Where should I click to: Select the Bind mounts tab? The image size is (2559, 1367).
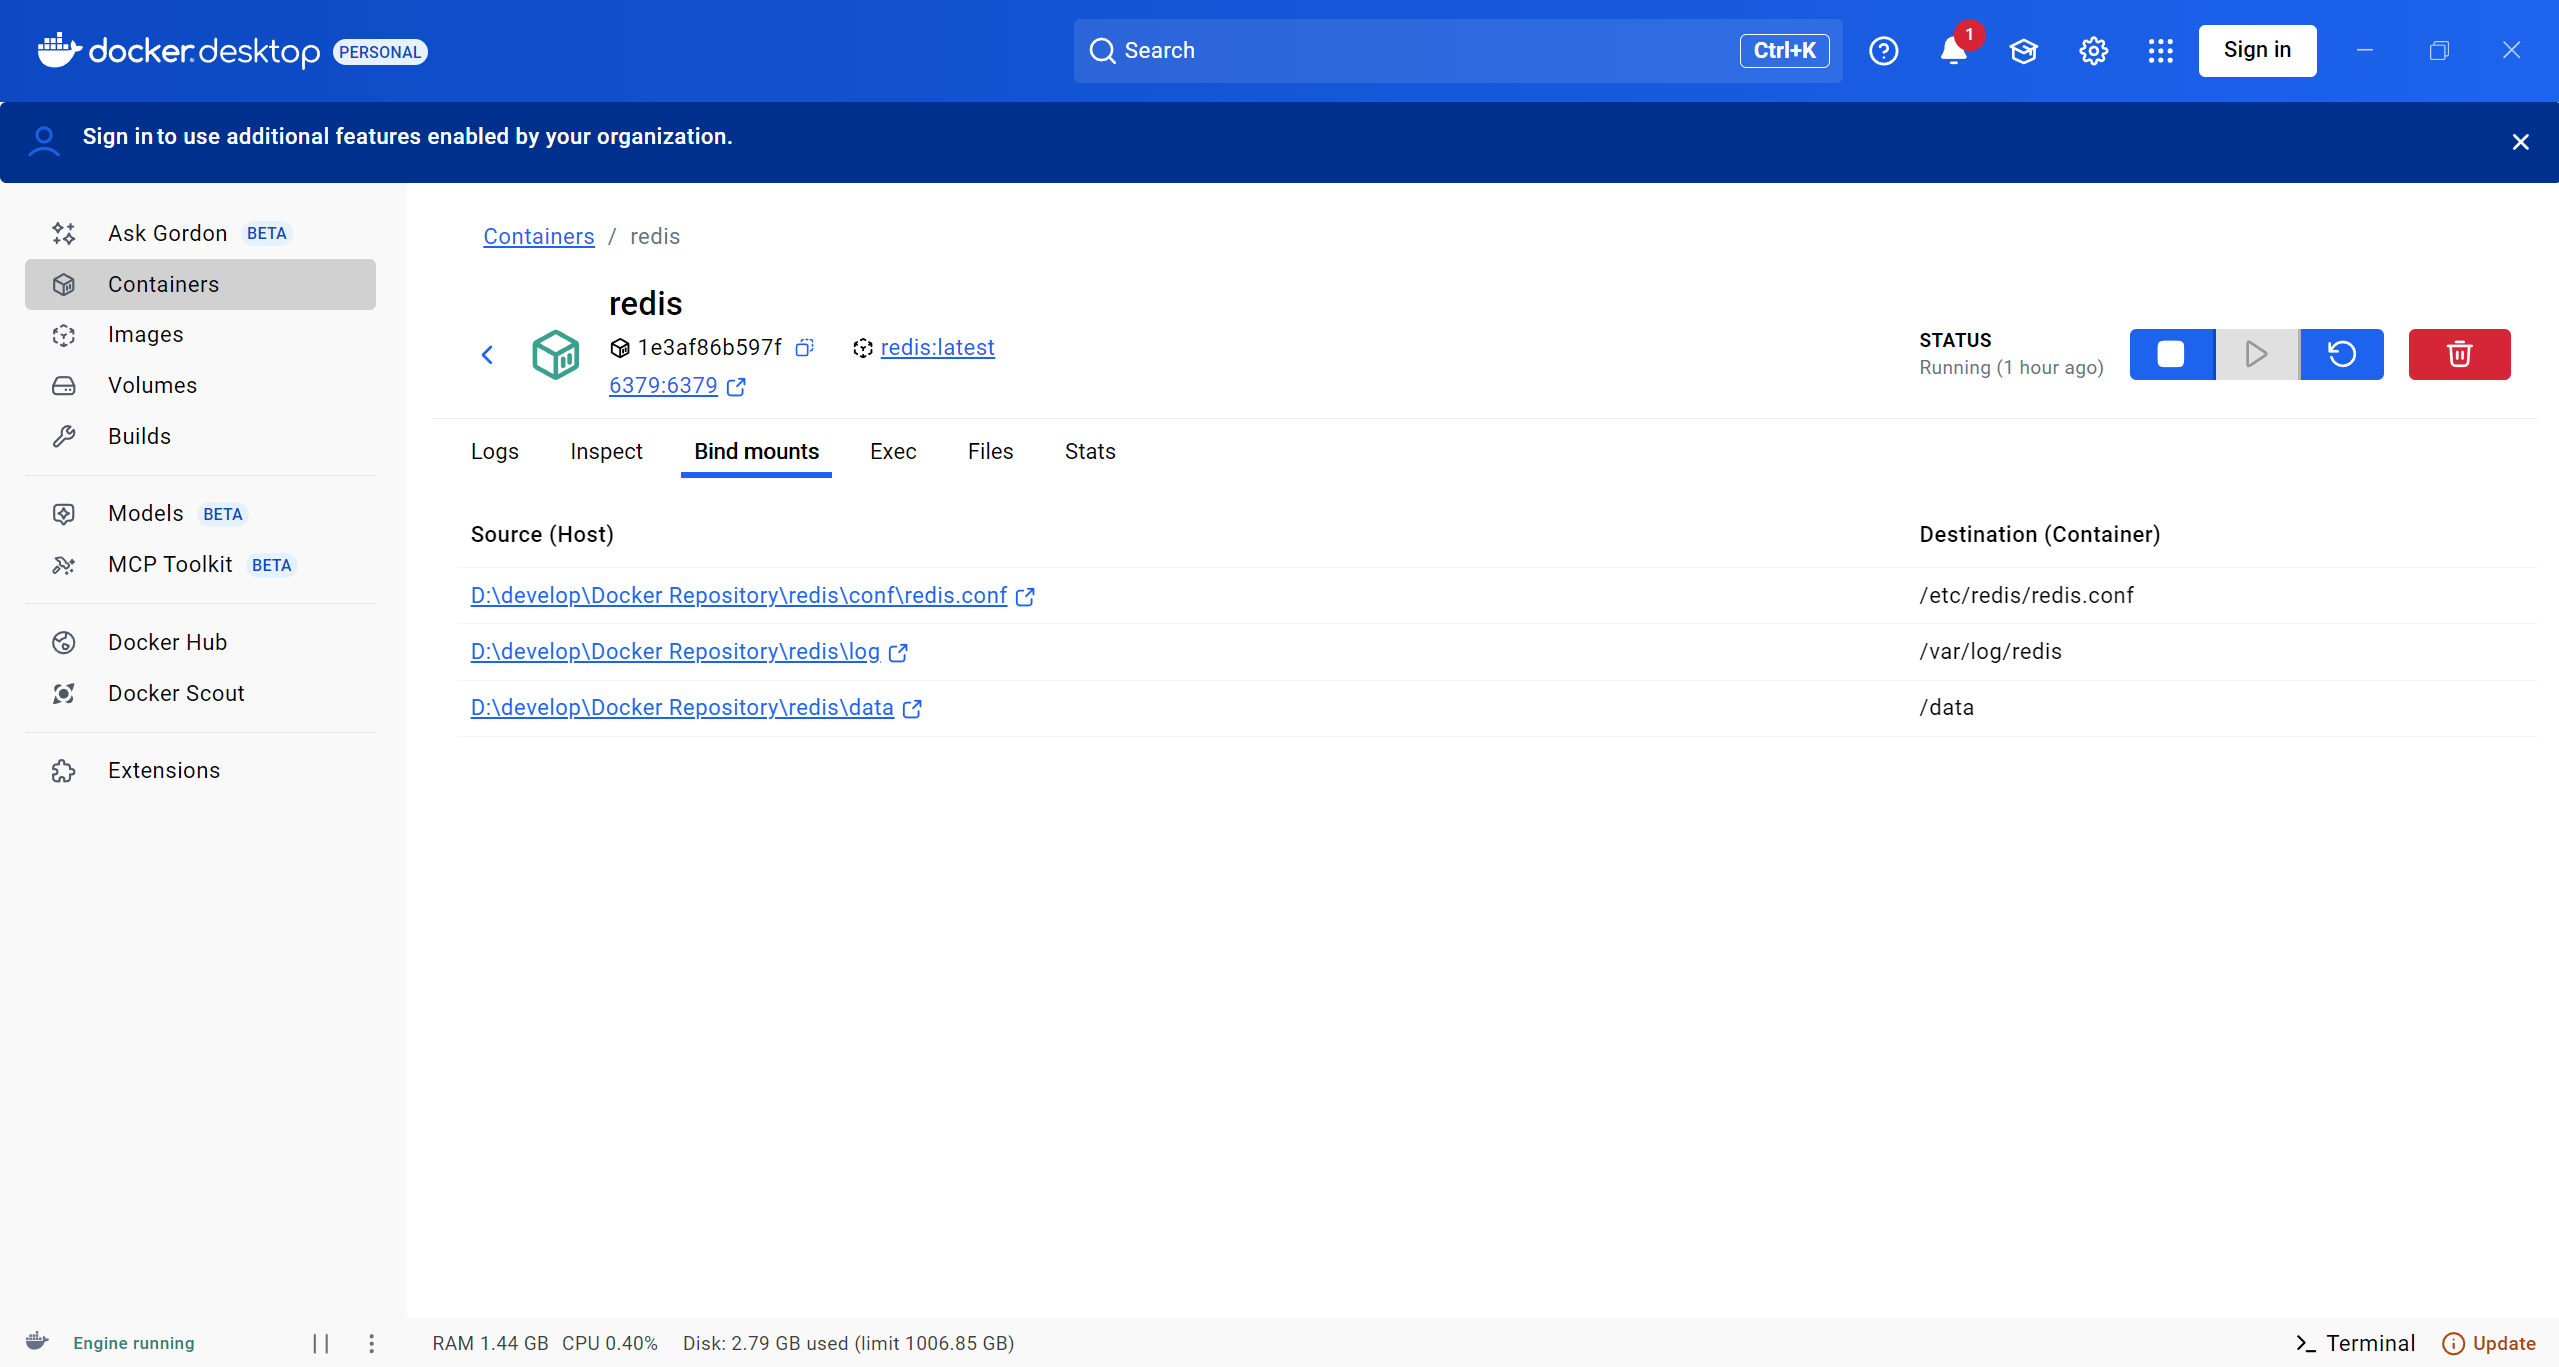click(756, 452)
